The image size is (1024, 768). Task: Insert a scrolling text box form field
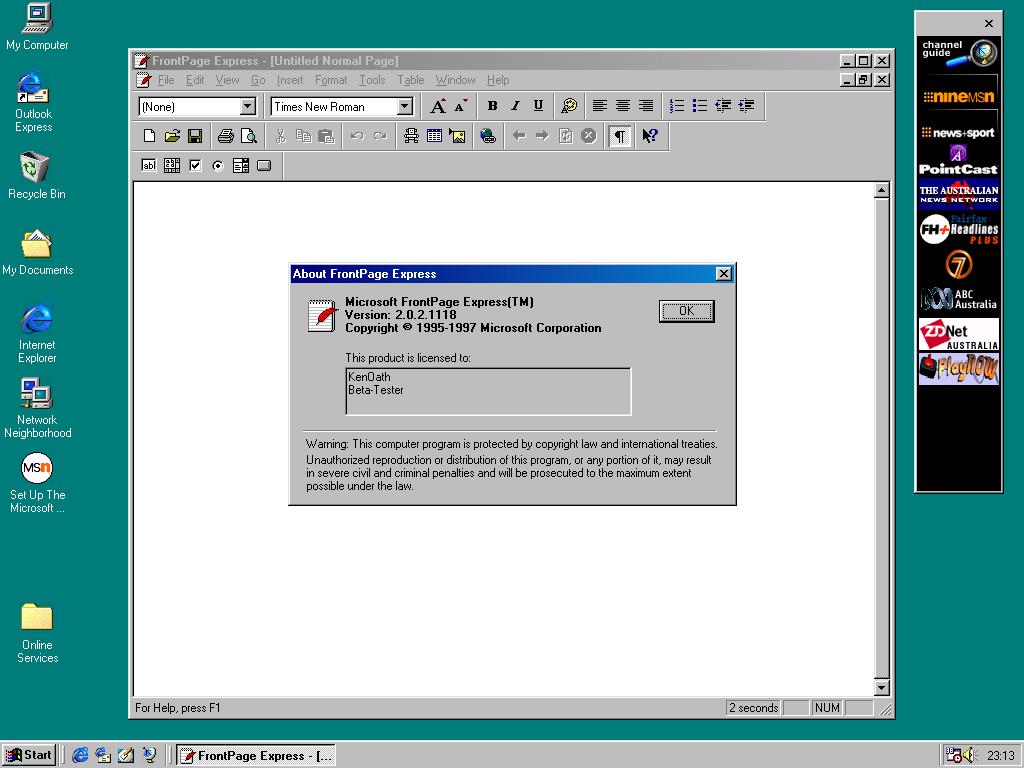172,165
